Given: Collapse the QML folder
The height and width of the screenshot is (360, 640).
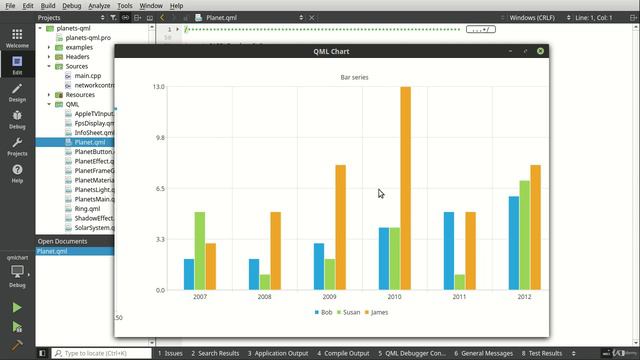Looking at the screenshot, I should 49,104.
